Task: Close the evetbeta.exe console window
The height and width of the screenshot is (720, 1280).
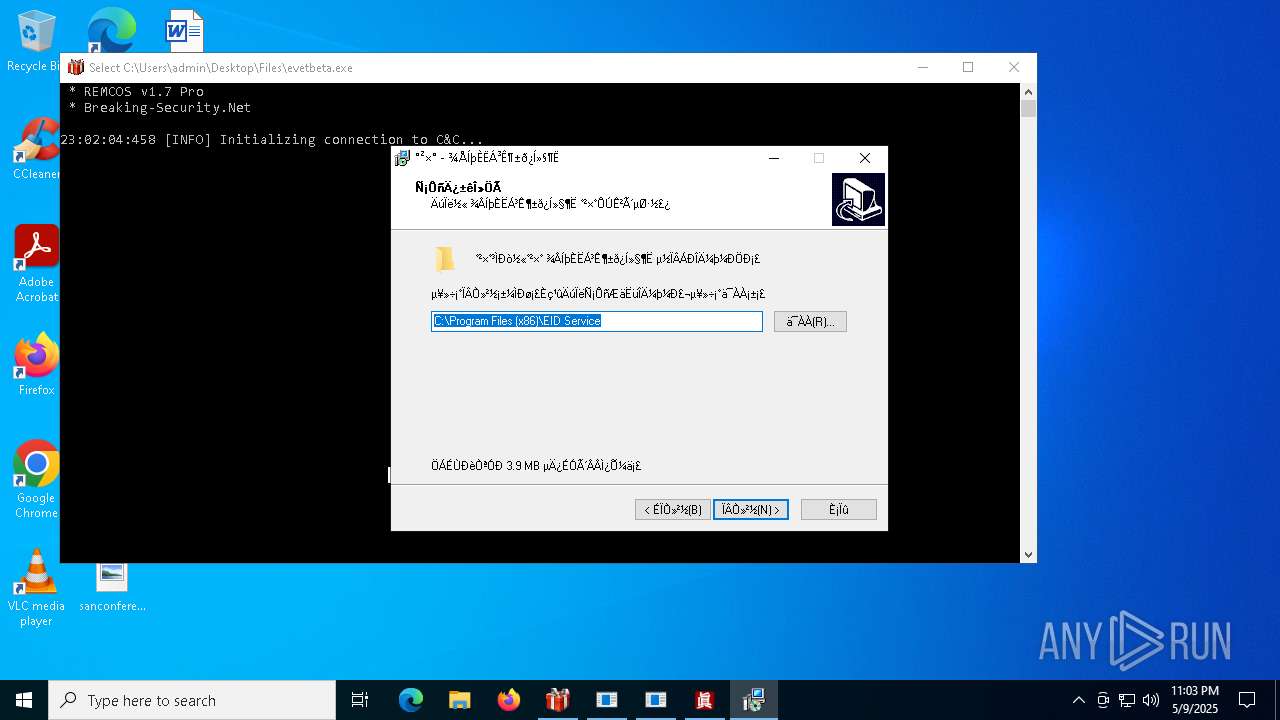Action: pos(1014,67)
